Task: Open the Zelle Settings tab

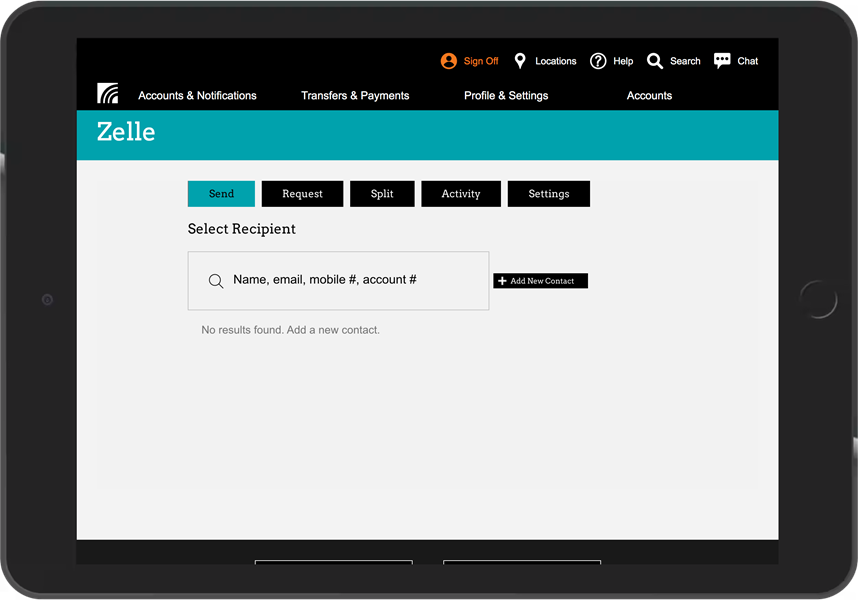Action: click(x=549, y=194)
